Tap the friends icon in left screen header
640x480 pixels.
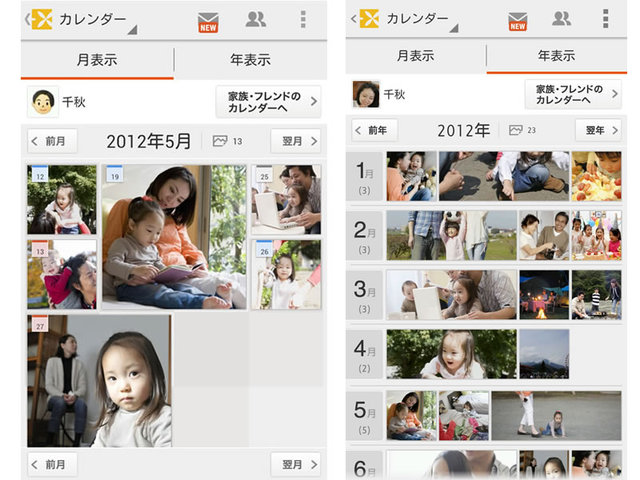click(256, 19)
